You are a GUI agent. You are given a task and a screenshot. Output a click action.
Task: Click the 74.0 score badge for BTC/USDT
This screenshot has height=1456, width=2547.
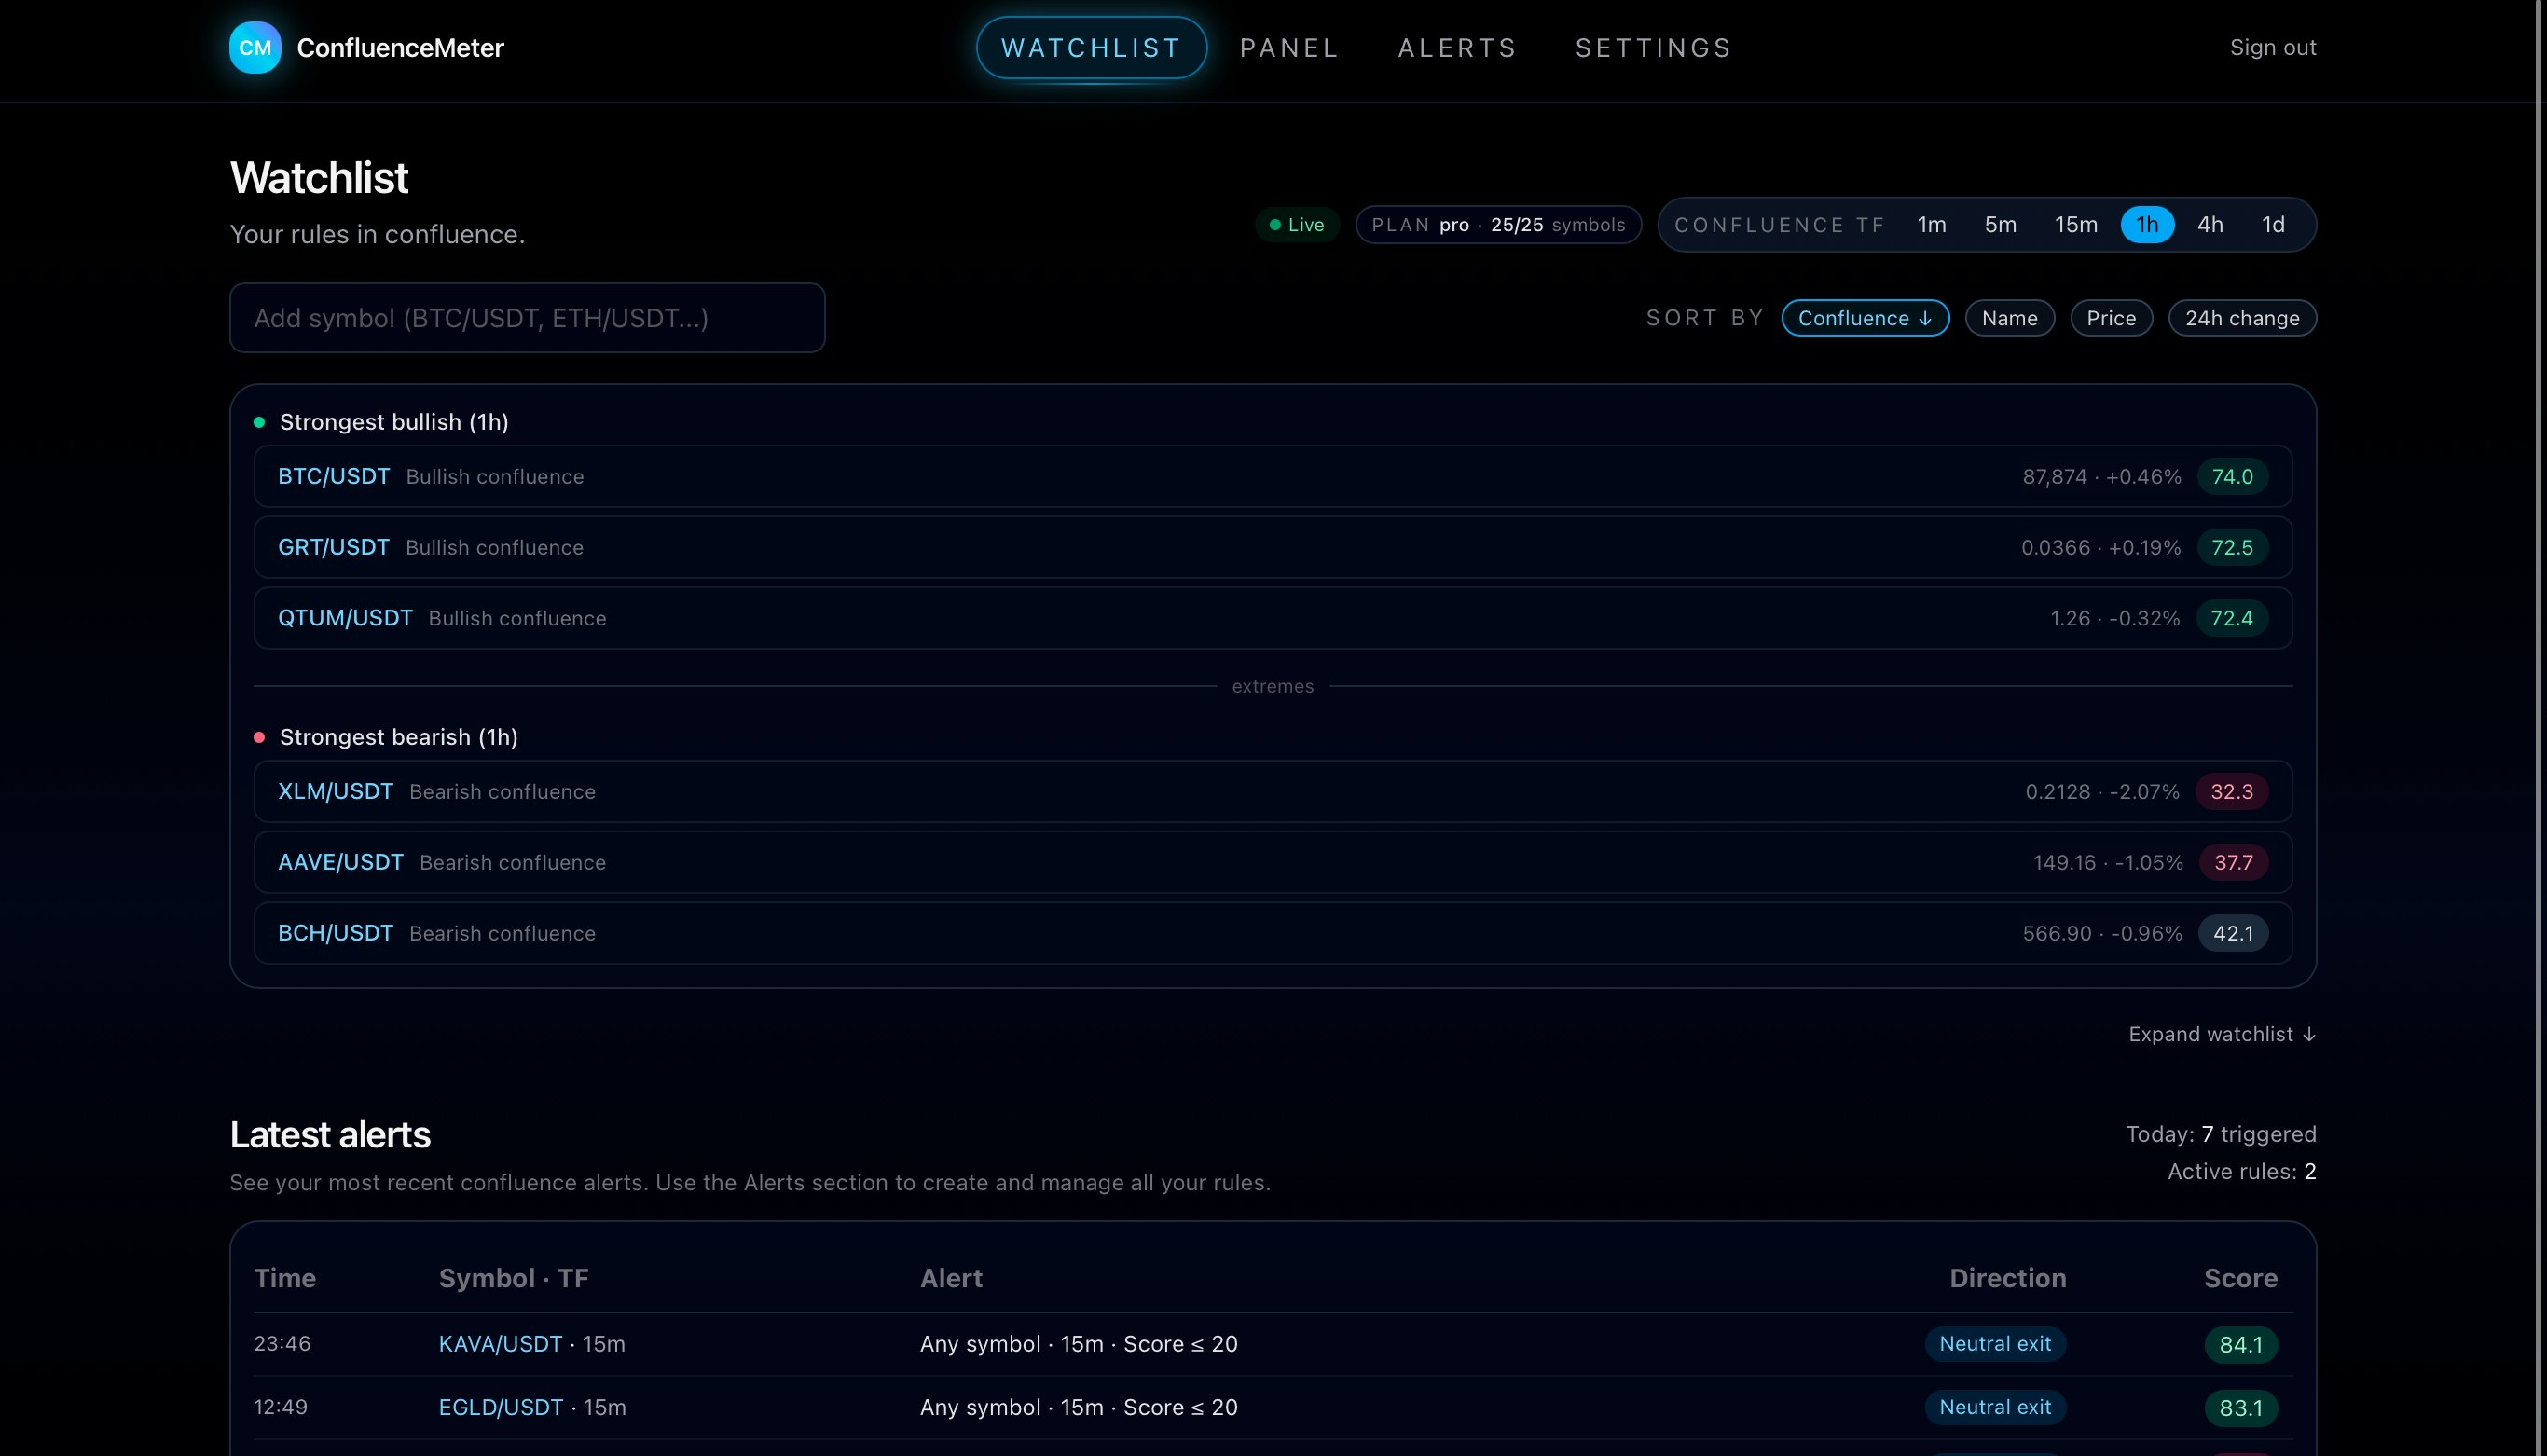tap(2231, 477)
